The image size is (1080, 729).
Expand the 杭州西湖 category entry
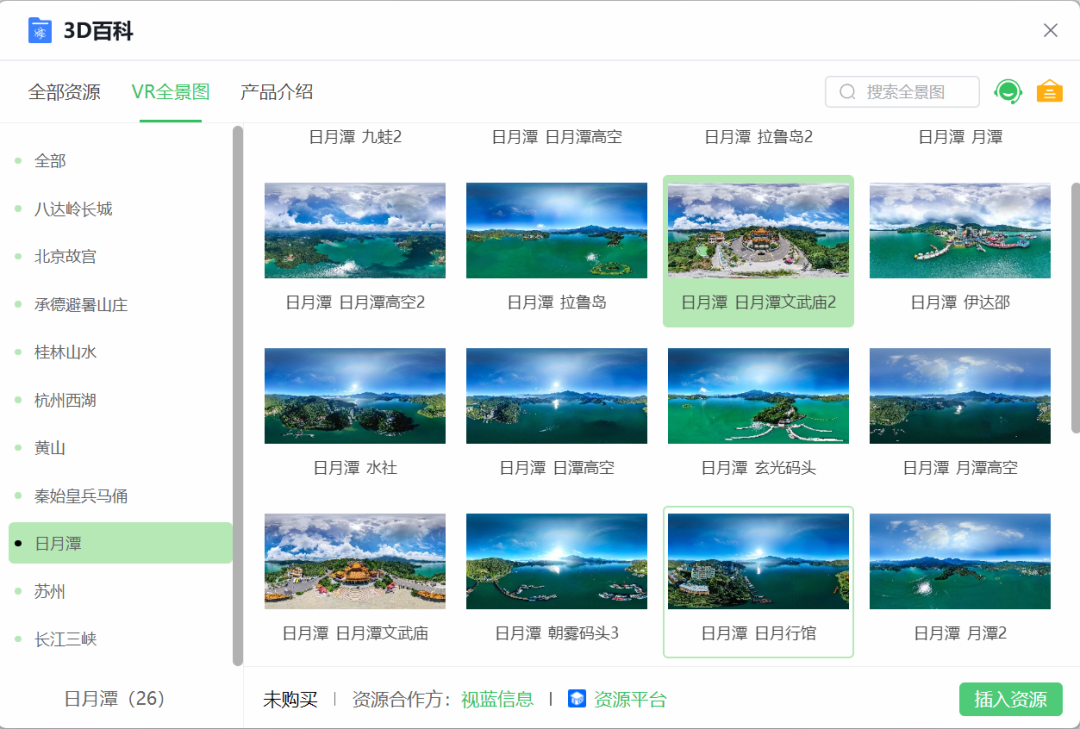(65, 400)
